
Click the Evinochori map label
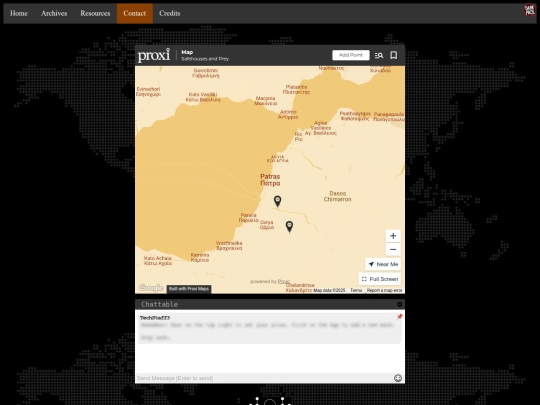[x=148, y=91]
